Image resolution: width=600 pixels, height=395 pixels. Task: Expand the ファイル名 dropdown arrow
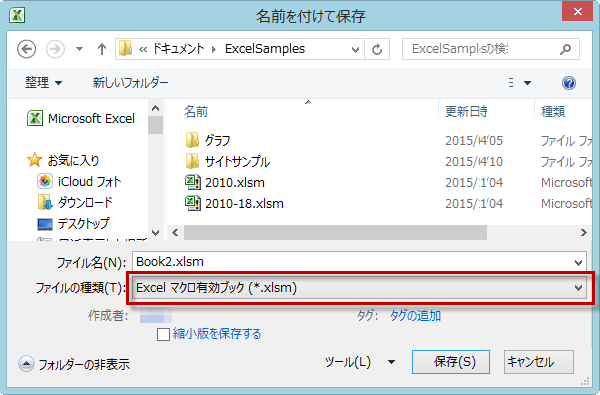pyautogui.click(x=579, y=263)
